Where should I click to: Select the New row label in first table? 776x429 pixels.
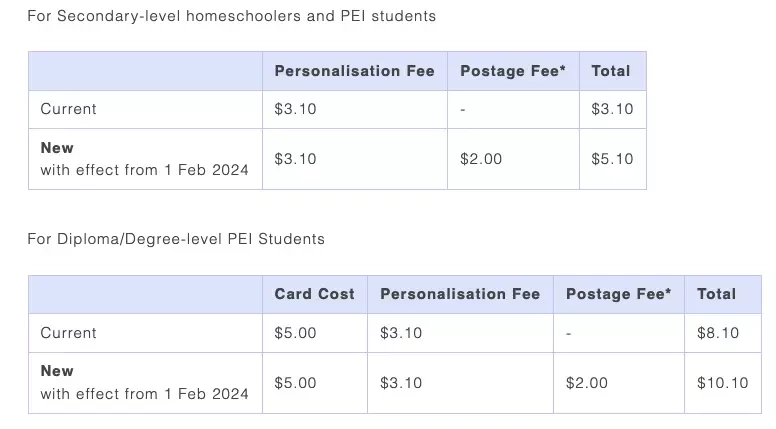(x=57, y=148)
